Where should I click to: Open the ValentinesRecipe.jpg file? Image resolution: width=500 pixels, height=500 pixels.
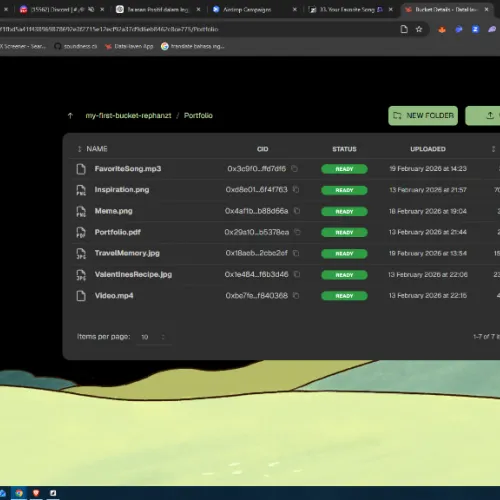[x=133, y=274]
